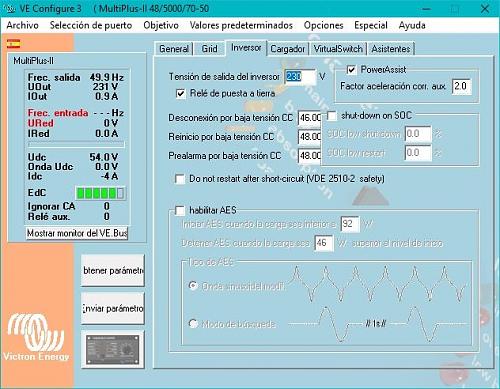
Task: Toggle the PowerAssist checkbox
Action: pos(351,70)
